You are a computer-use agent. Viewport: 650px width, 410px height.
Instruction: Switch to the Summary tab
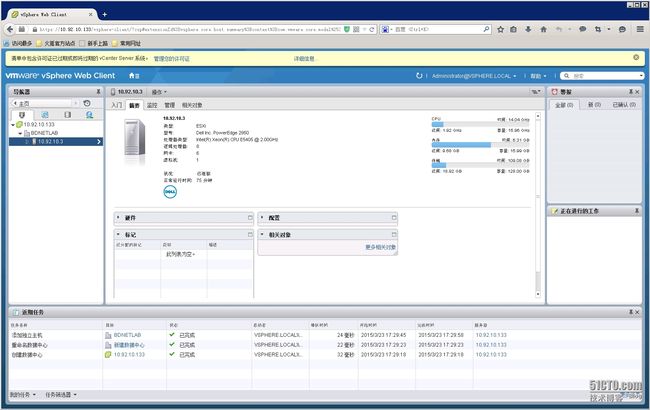[x=134, y=105]
